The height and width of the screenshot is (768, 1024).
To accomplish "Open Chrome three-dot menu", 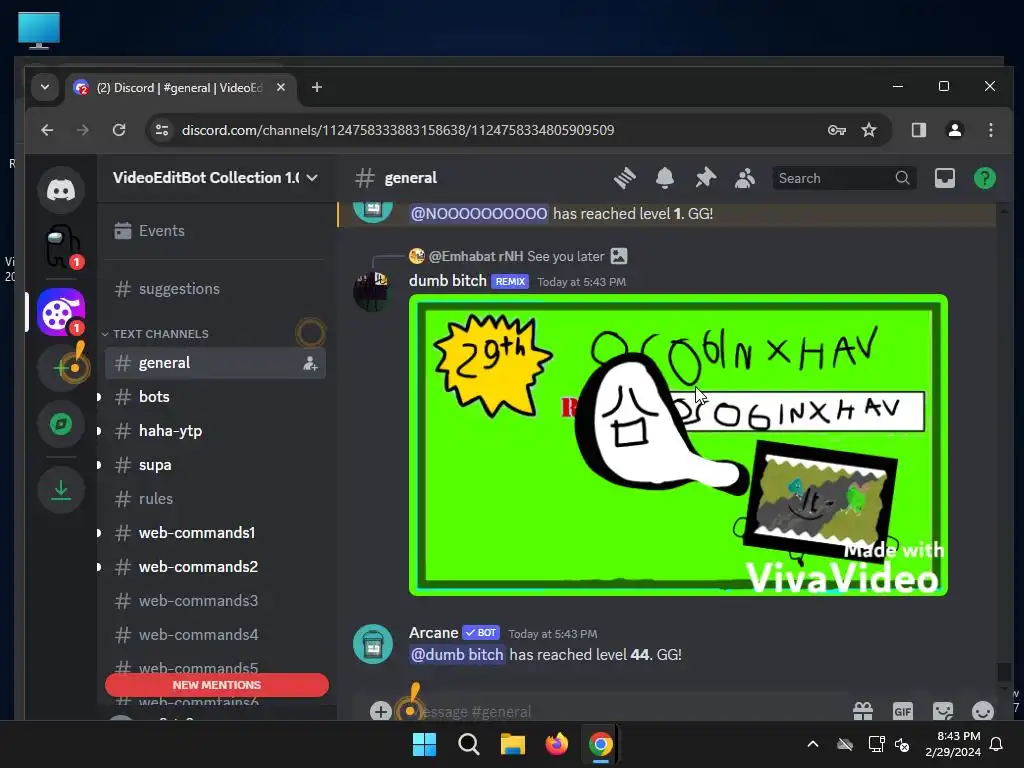I will coord(991,130).
